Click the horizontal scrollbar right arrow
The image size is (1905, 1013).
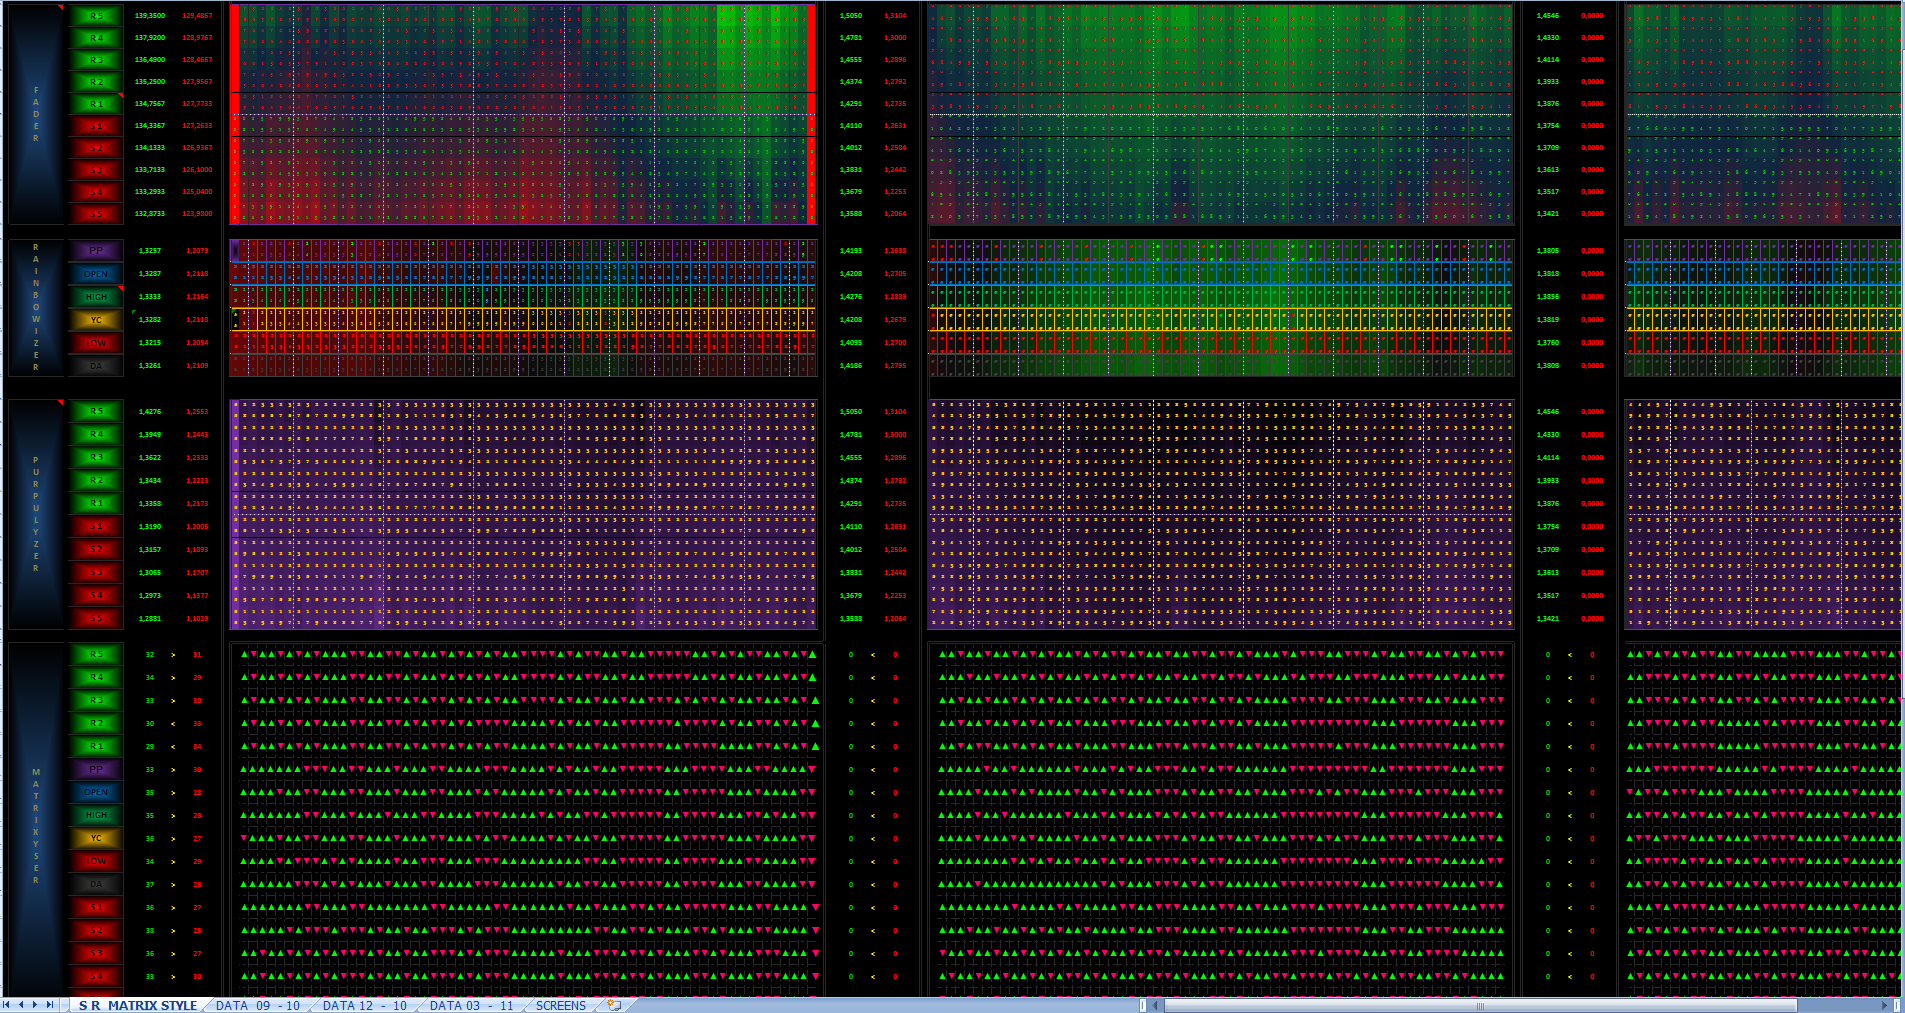[1885, 1005]
